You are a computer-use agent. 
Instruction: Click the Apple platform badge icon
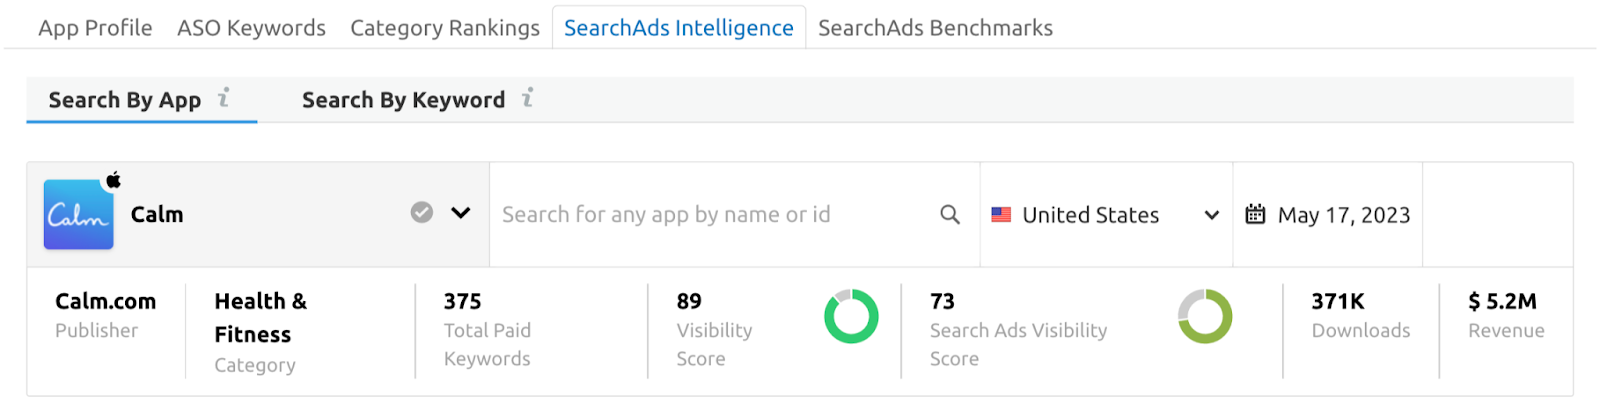(x=114, y=180)
